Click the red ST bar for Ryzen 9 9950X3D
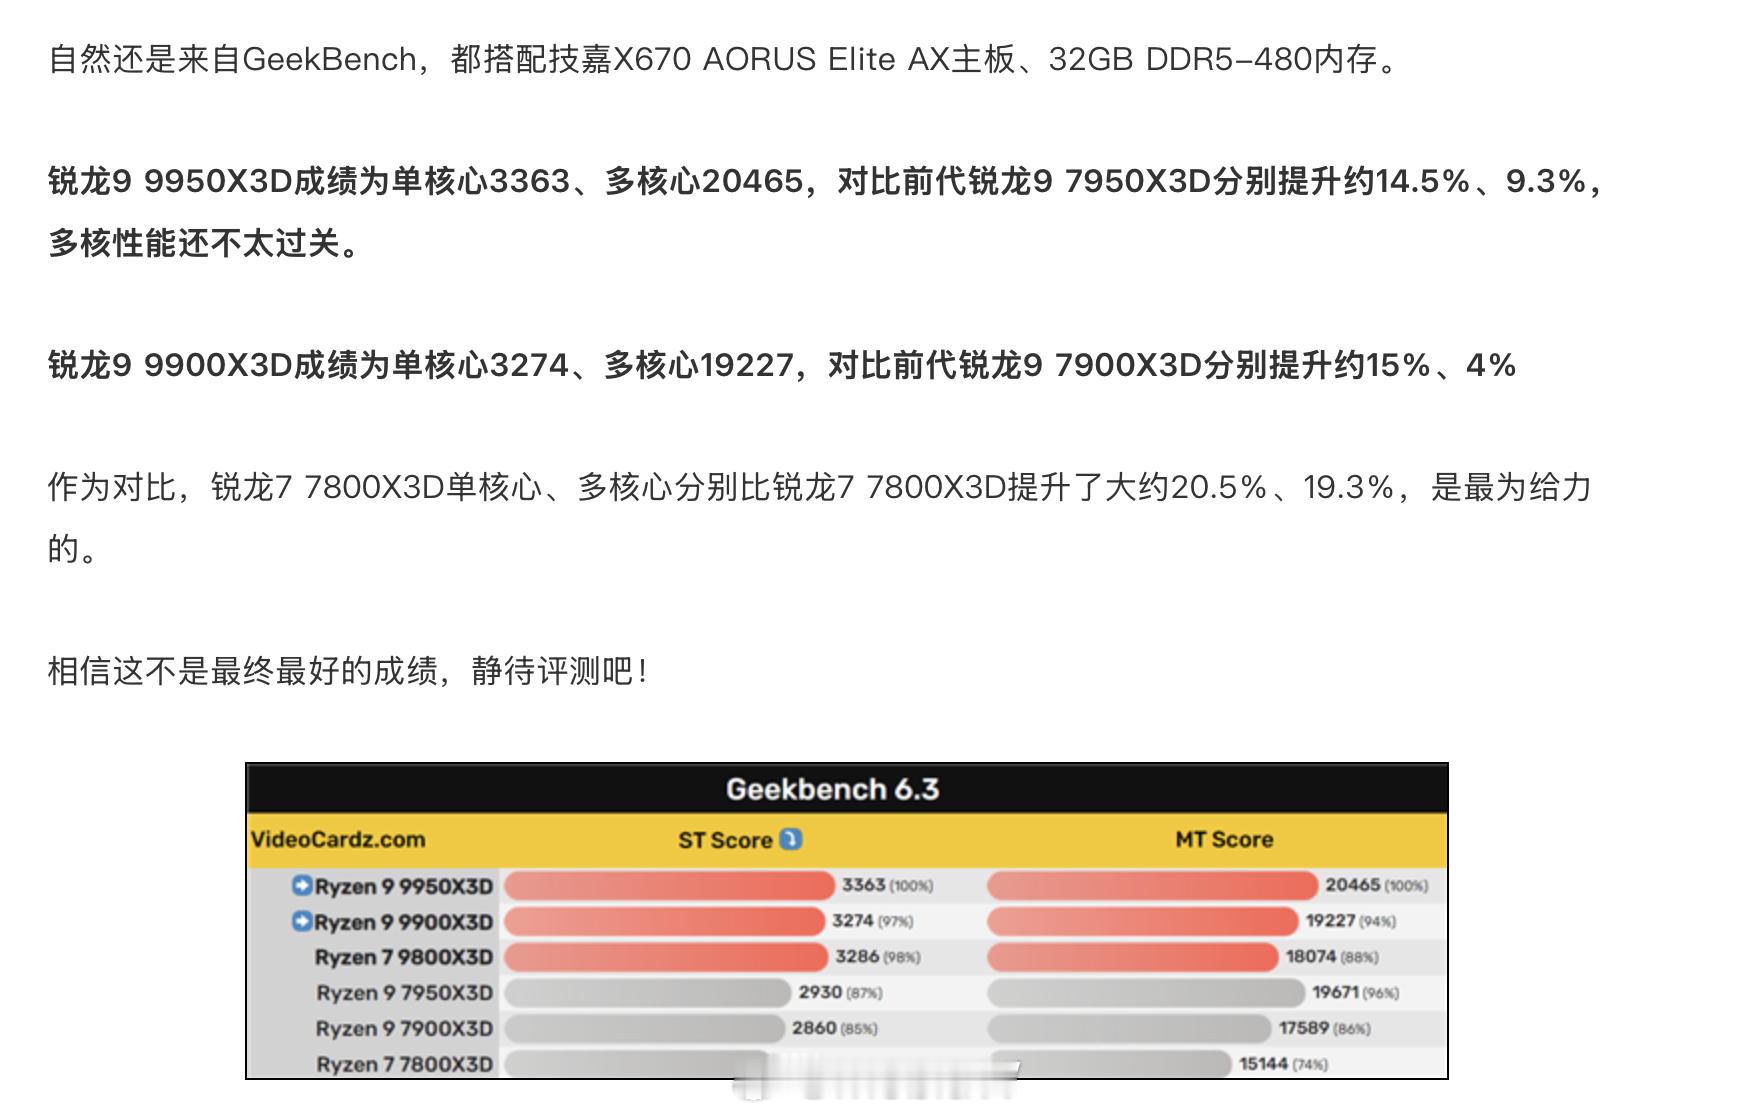The image size is (1756, 1118). 669,886
